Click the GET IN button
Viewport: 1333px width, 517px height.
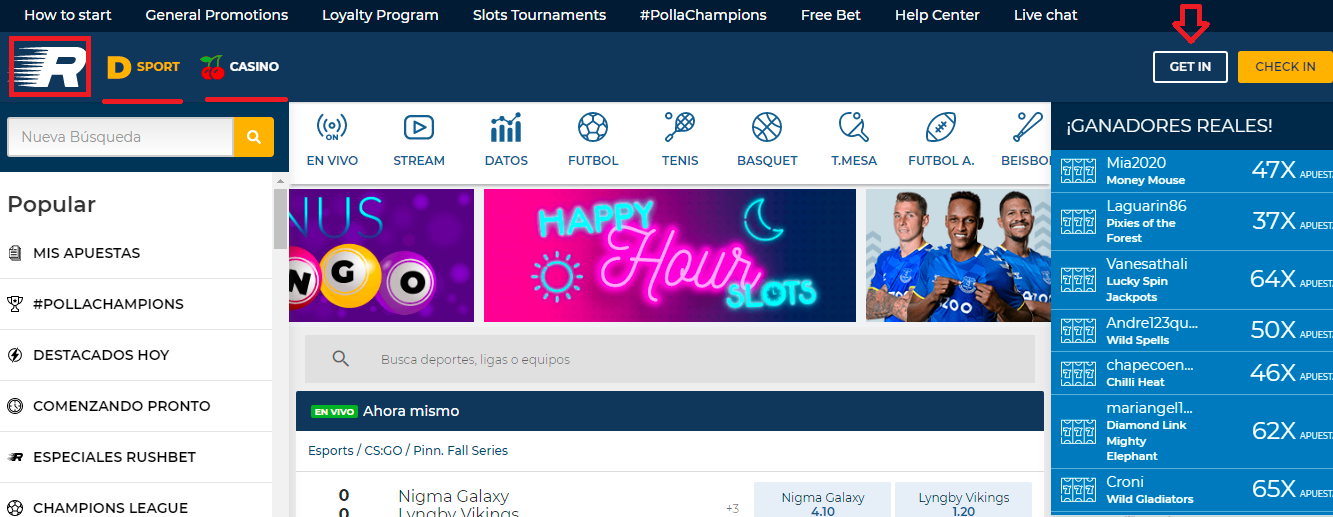tap(1190, 67)
